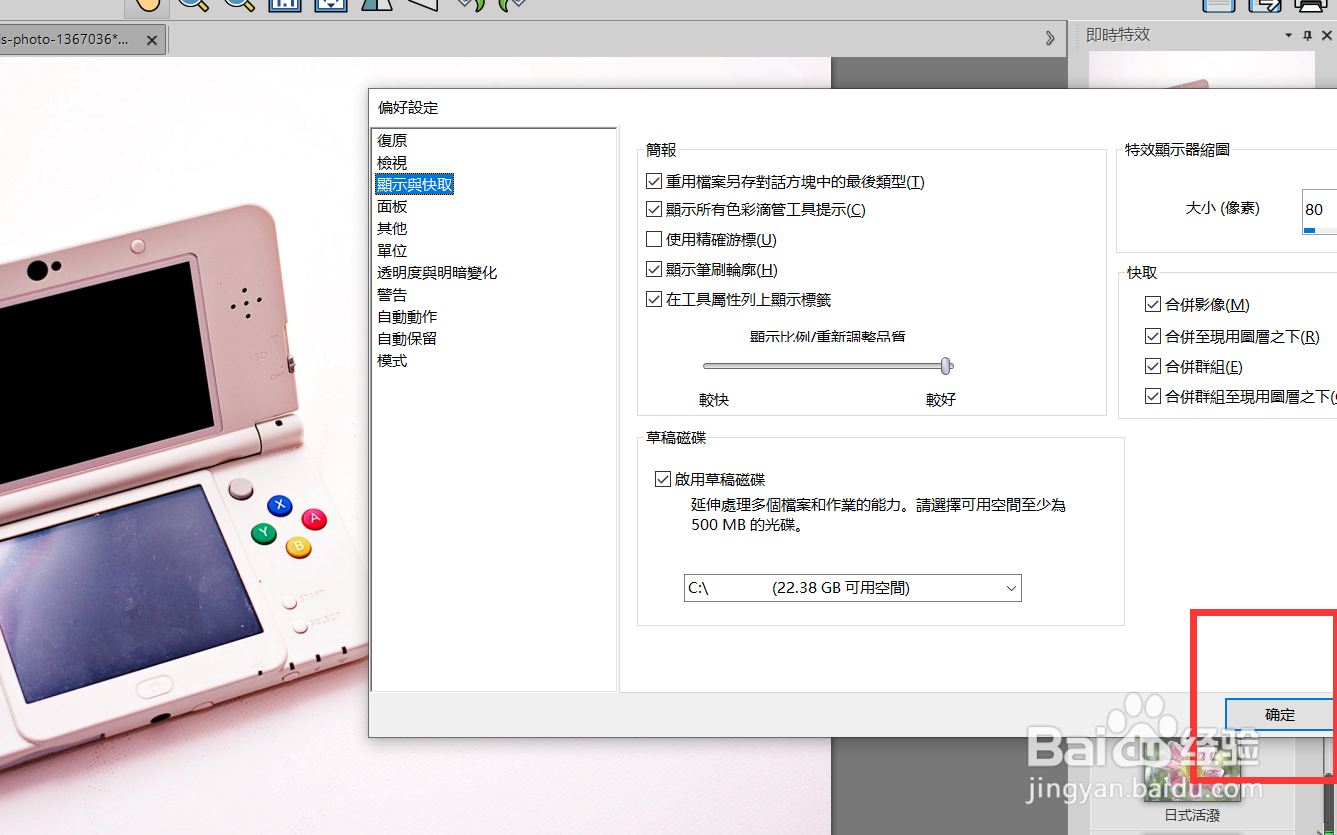Adjust the 顯示比例/重新調整品質 slider handle
This screenshot has width=1337, height=835.
click(x=946, y=366)
